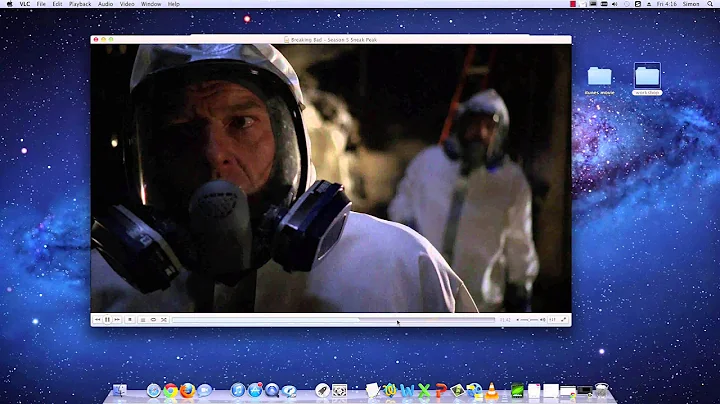Viewport: 720px width, 404px height.
Task: Open the Video menu
Action: [x=127, y=4]
